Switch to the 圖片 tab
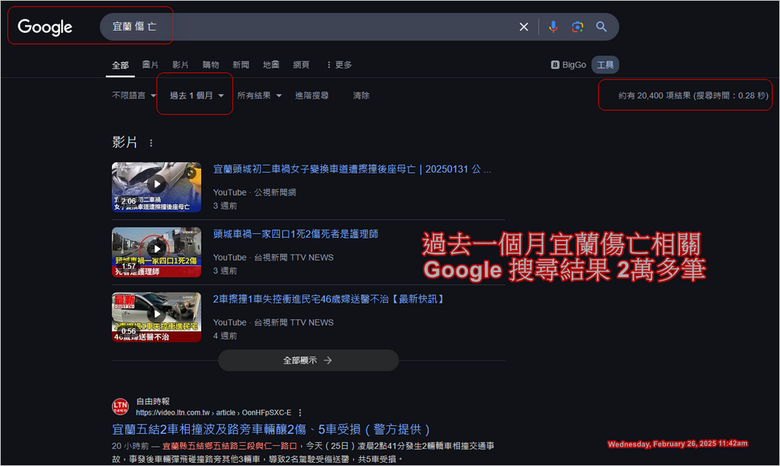 click(150, 65)
